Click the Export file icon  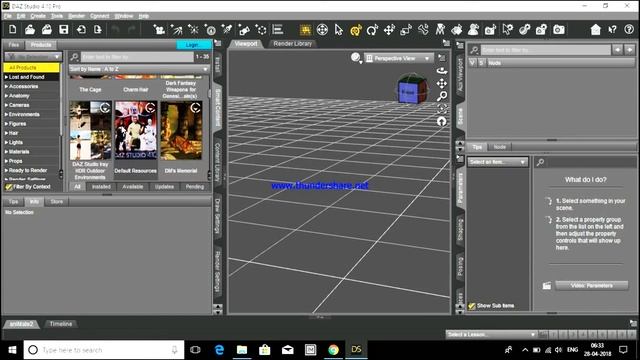(98, 30)
